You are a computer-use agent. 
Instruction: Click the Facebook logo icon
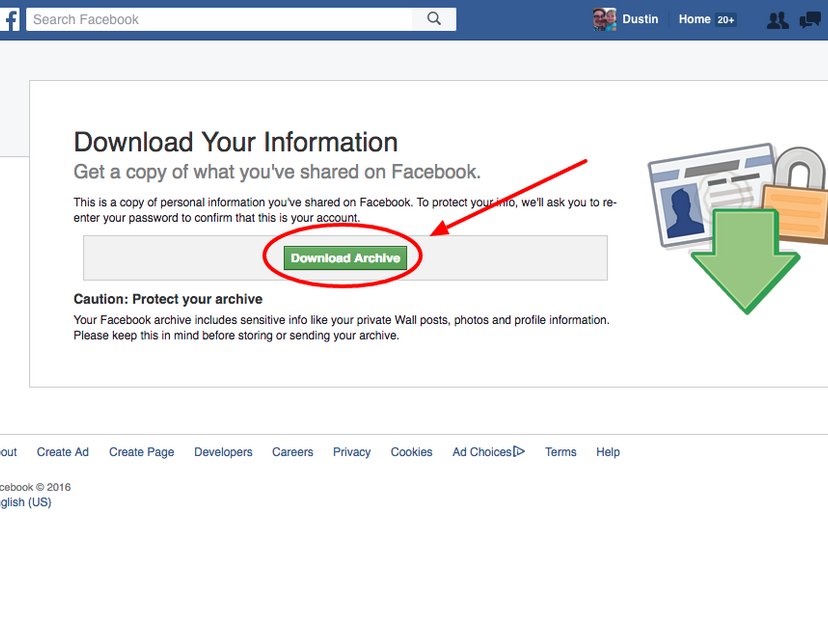coord(8,19)
